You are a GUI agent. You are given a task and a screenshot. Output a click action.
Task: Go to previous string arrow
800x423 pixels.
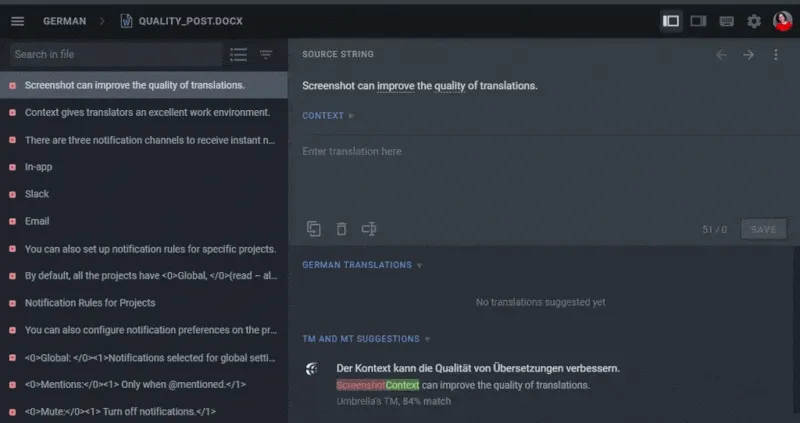(x=721, y=55)
